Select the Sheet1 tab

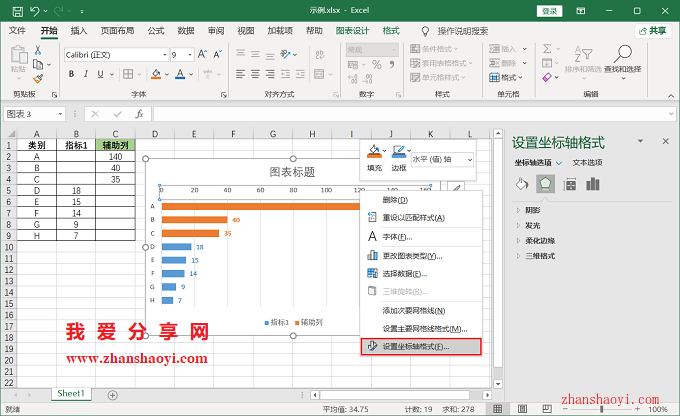71,393
